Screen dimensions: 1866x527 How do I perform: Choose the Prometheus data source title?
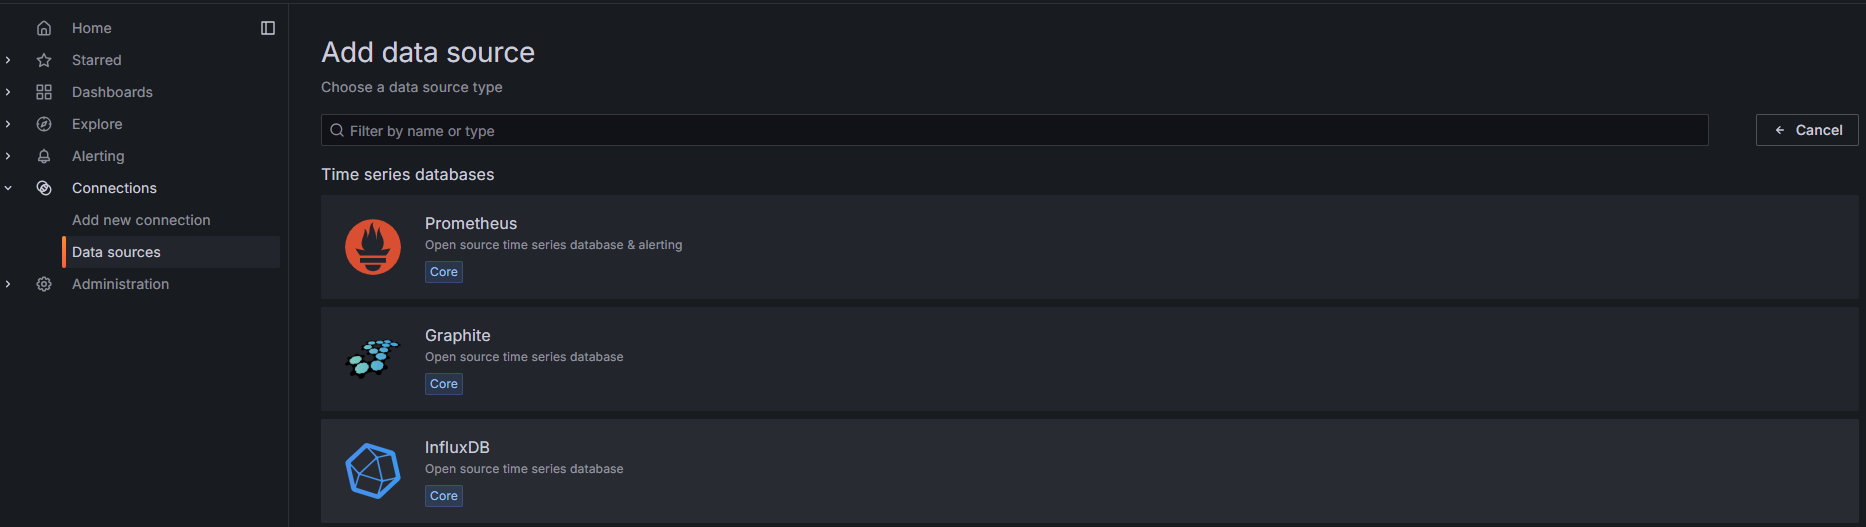click(471, 223)
